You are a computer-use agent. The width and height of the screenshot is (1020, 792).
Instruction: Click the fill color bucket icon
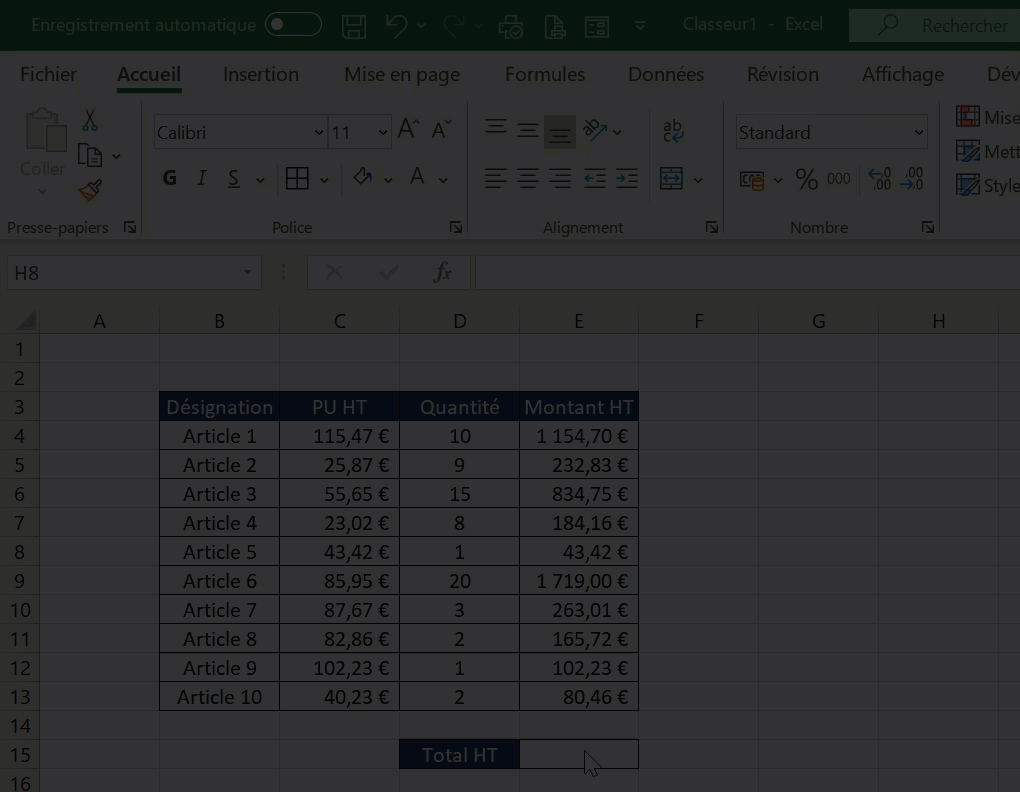(x=362, y=178)
